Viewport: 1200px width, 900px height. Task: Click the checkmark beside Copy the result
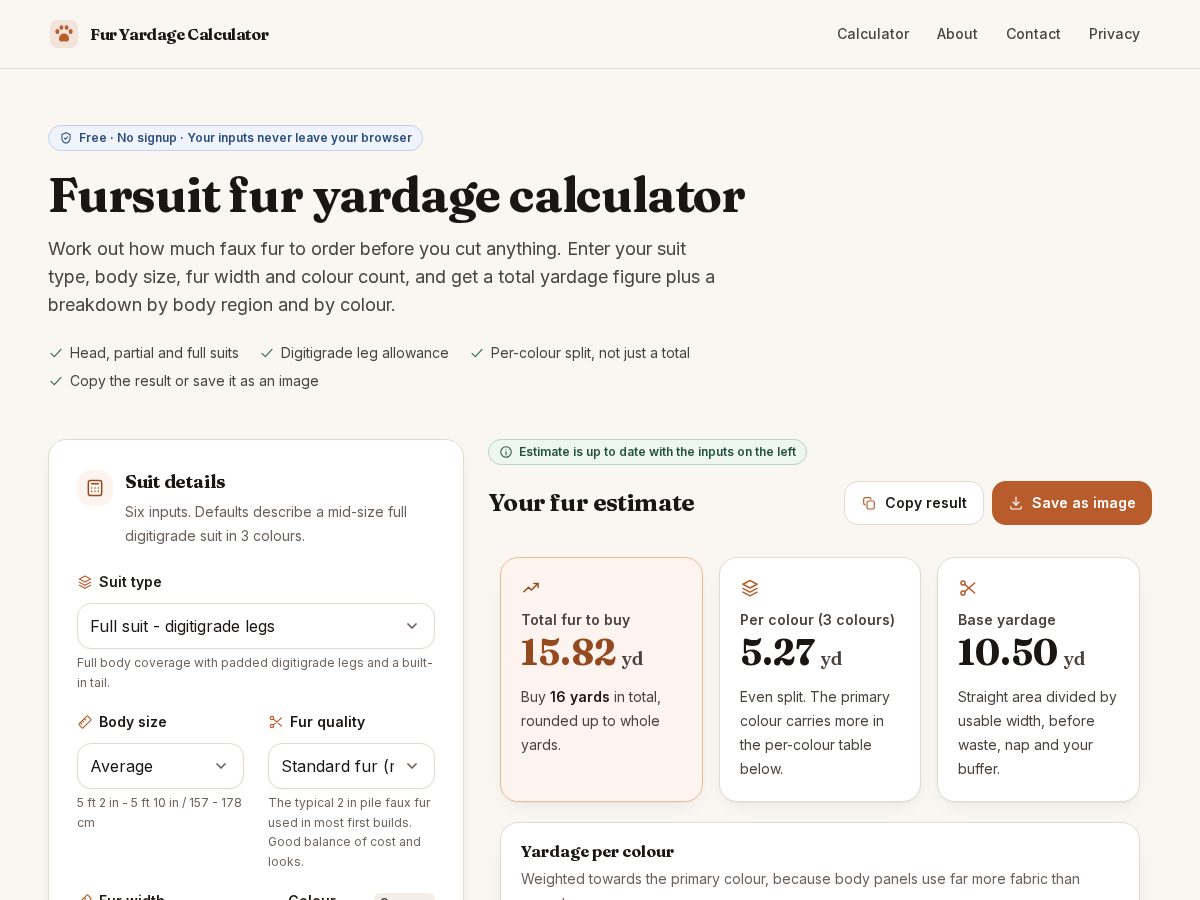[56, 381]
